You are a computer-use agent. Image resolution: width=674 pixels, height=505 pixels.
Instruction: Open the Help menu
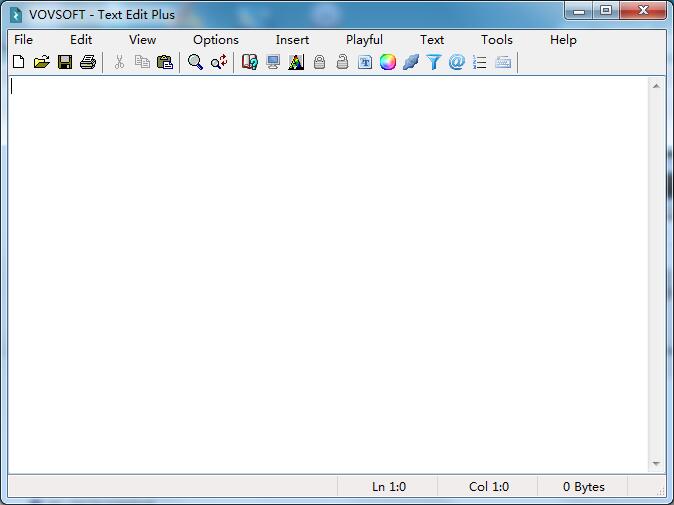[x=563, y=40]
